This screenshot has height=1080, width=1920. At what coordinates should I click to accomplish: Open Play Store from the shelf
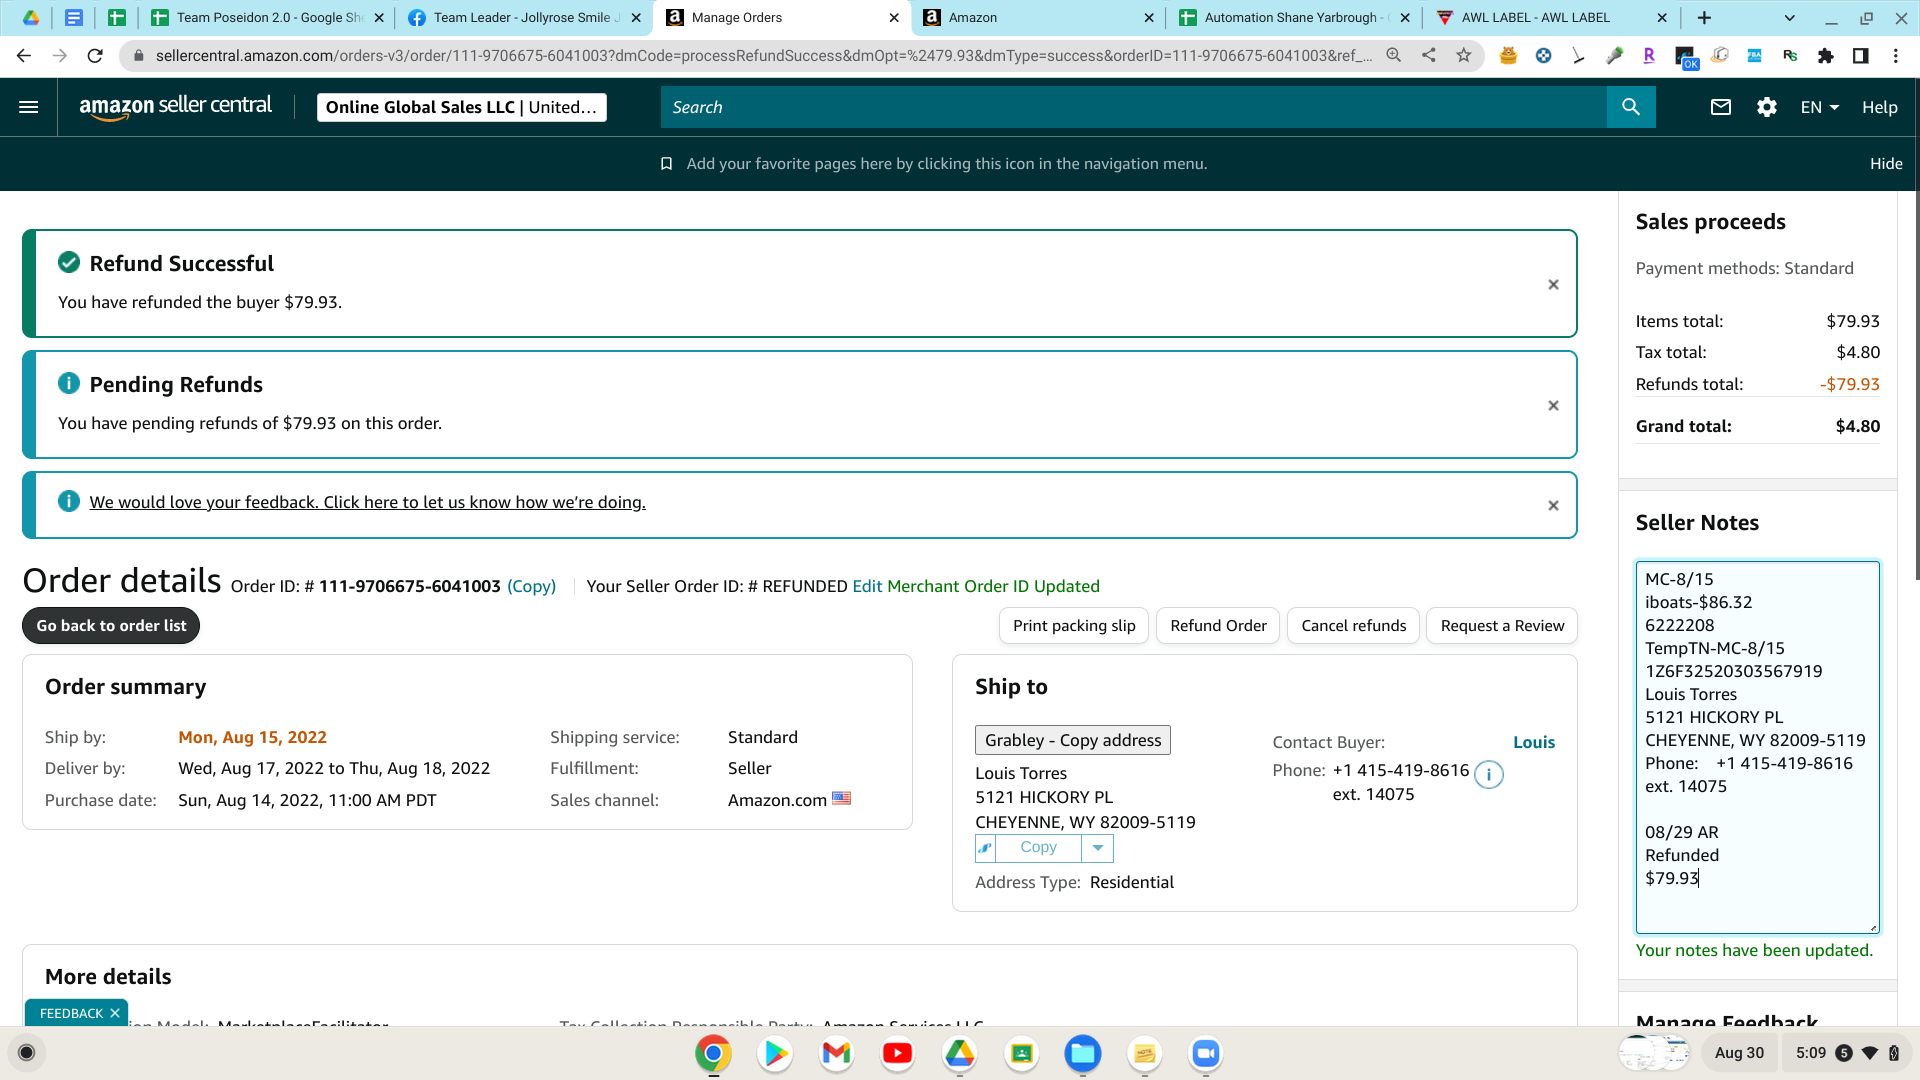click(x=774, y=1053)
